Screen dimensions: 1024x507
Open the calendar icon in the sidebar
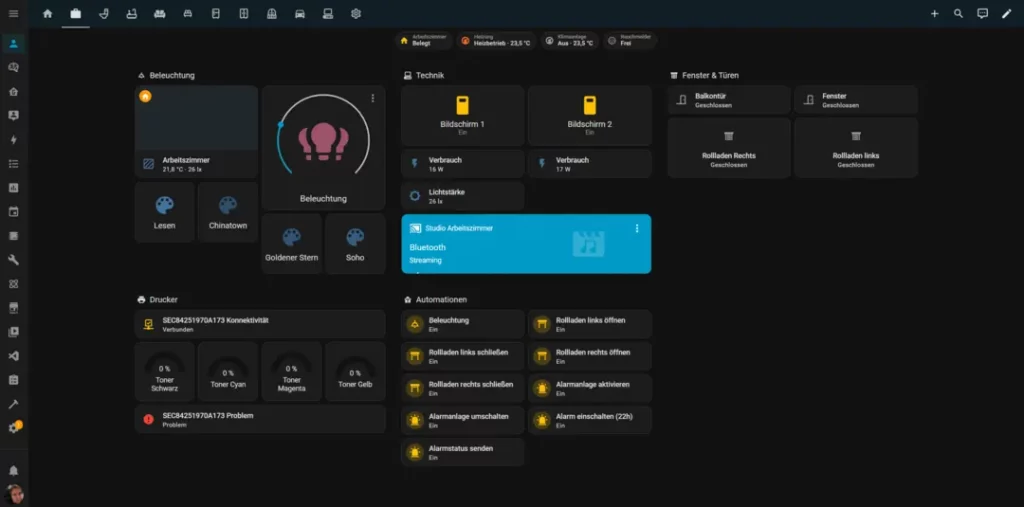14,212
